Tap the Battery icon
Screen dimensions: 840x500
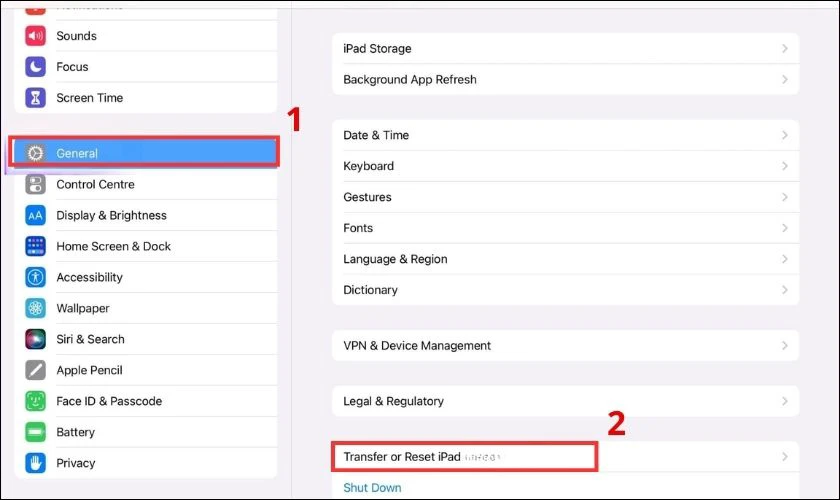tap(35, 432)
